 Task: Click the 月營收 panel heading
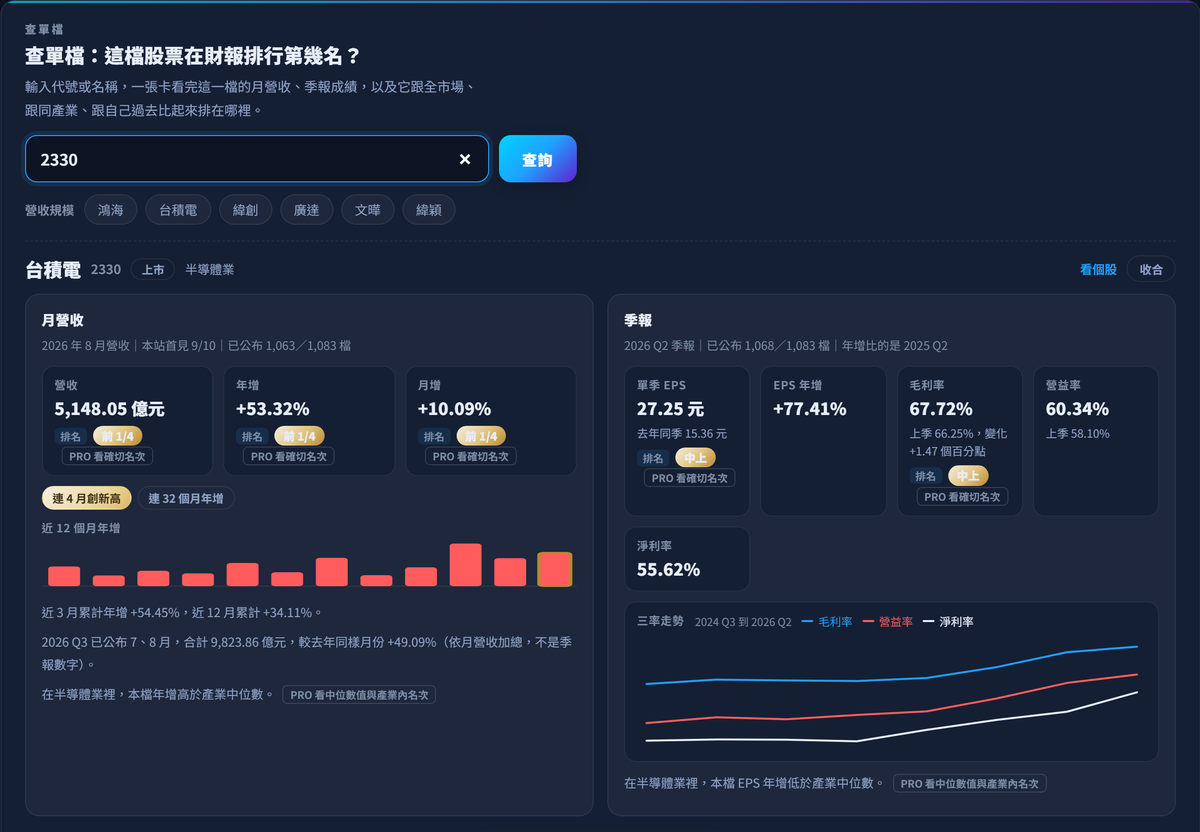[62, 321]
